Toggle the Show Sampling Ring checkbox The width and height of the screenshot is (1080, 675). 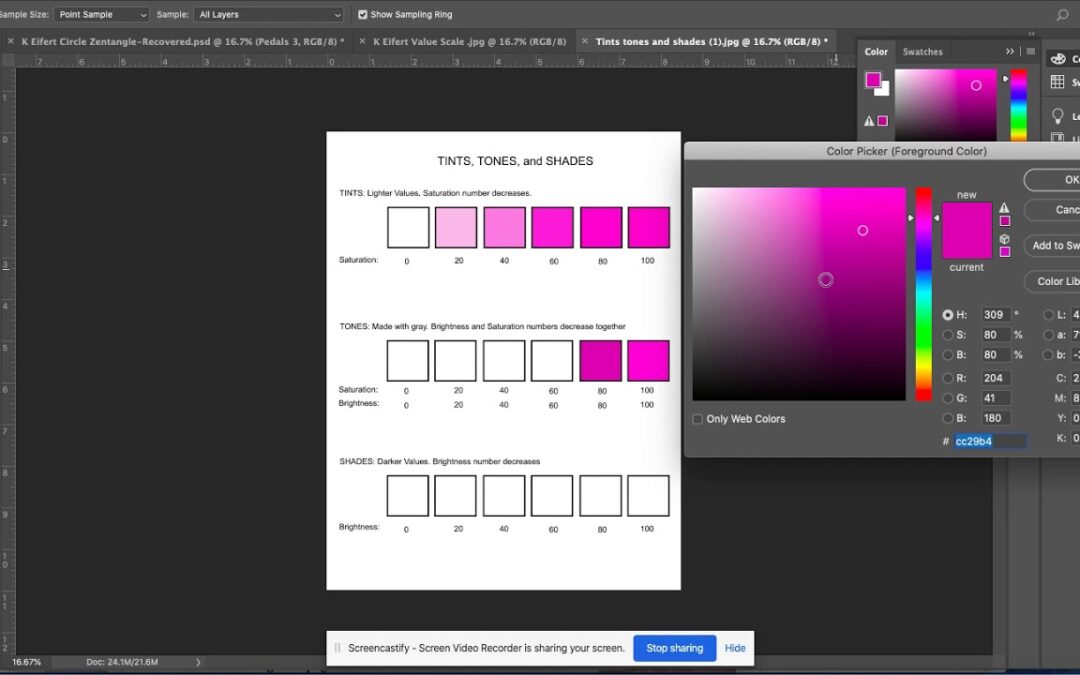tap(362, 14)
